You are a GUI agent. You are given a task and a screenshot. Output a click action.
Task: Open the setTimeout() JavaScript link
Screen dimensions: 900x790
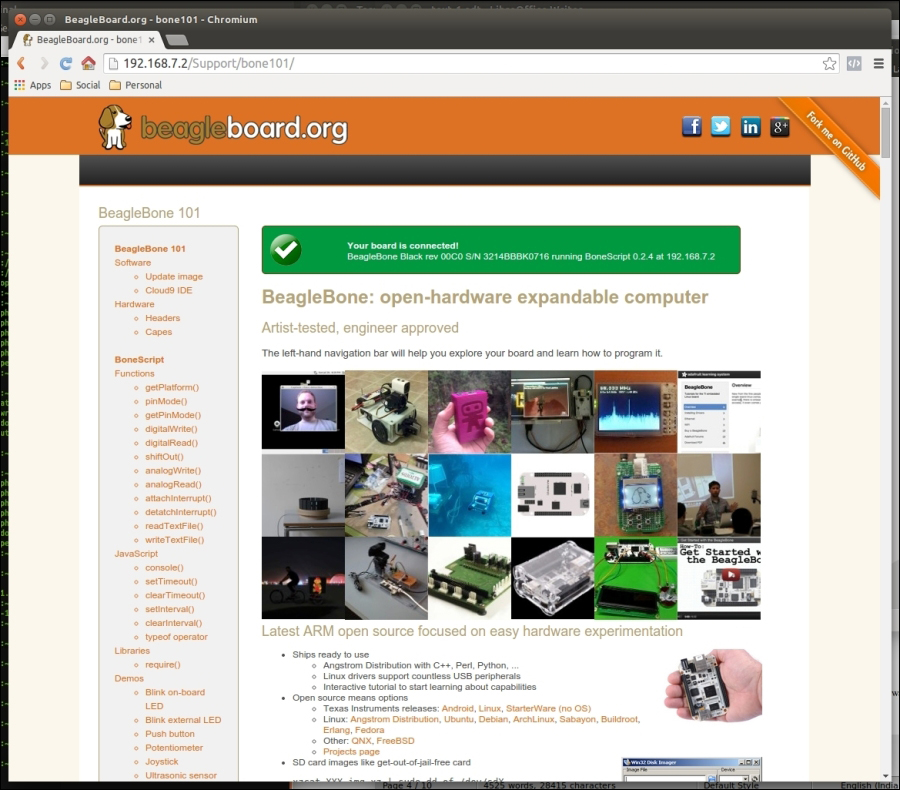coord(171,581)
